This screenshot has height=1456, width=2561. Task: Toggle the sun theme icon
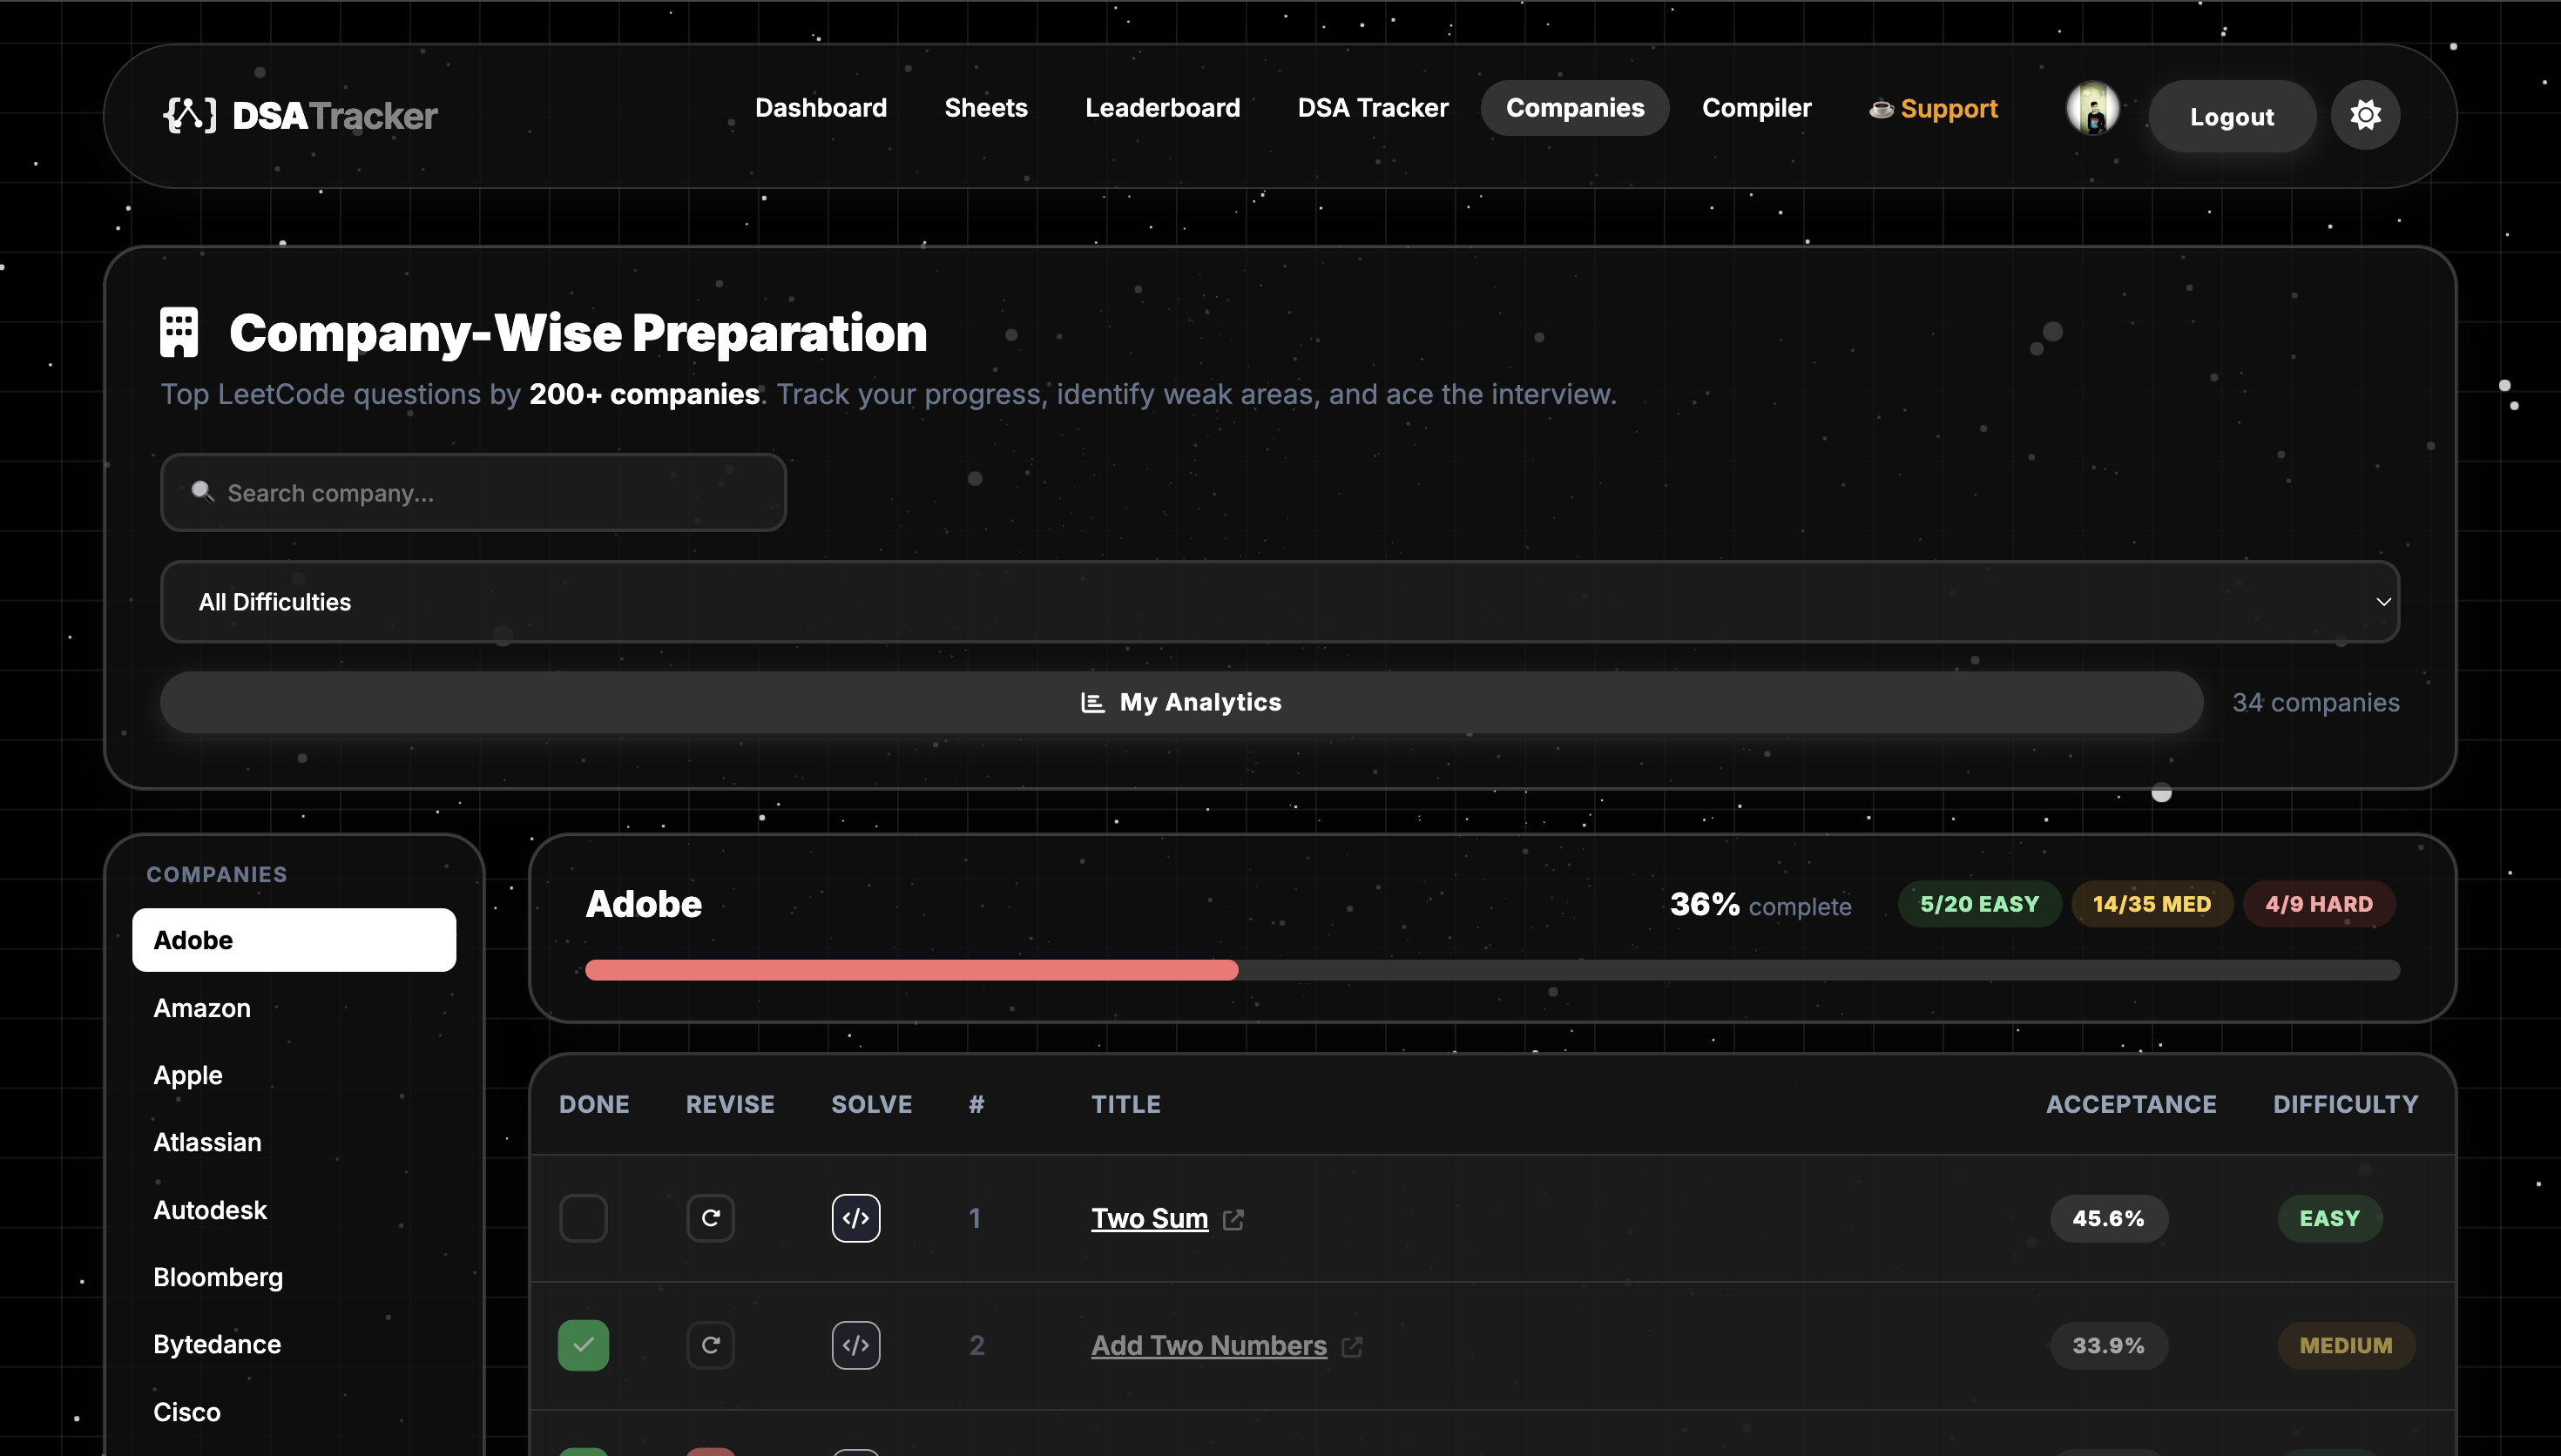pyautogui.click(x=2365, y=115)
